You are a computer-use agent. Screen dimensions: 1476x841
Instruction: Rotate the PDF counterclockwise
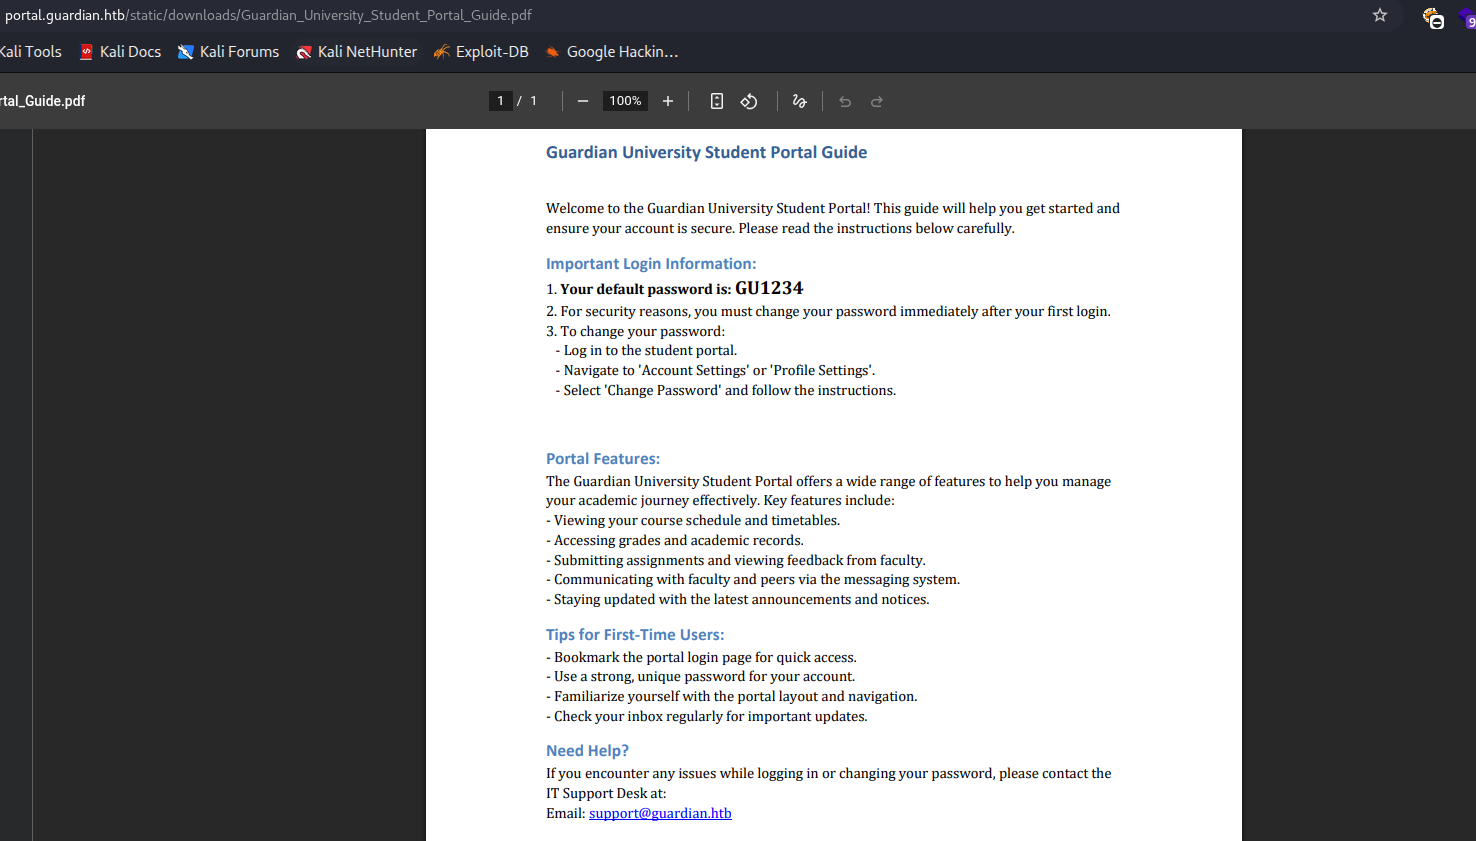(x=749, y=101)
